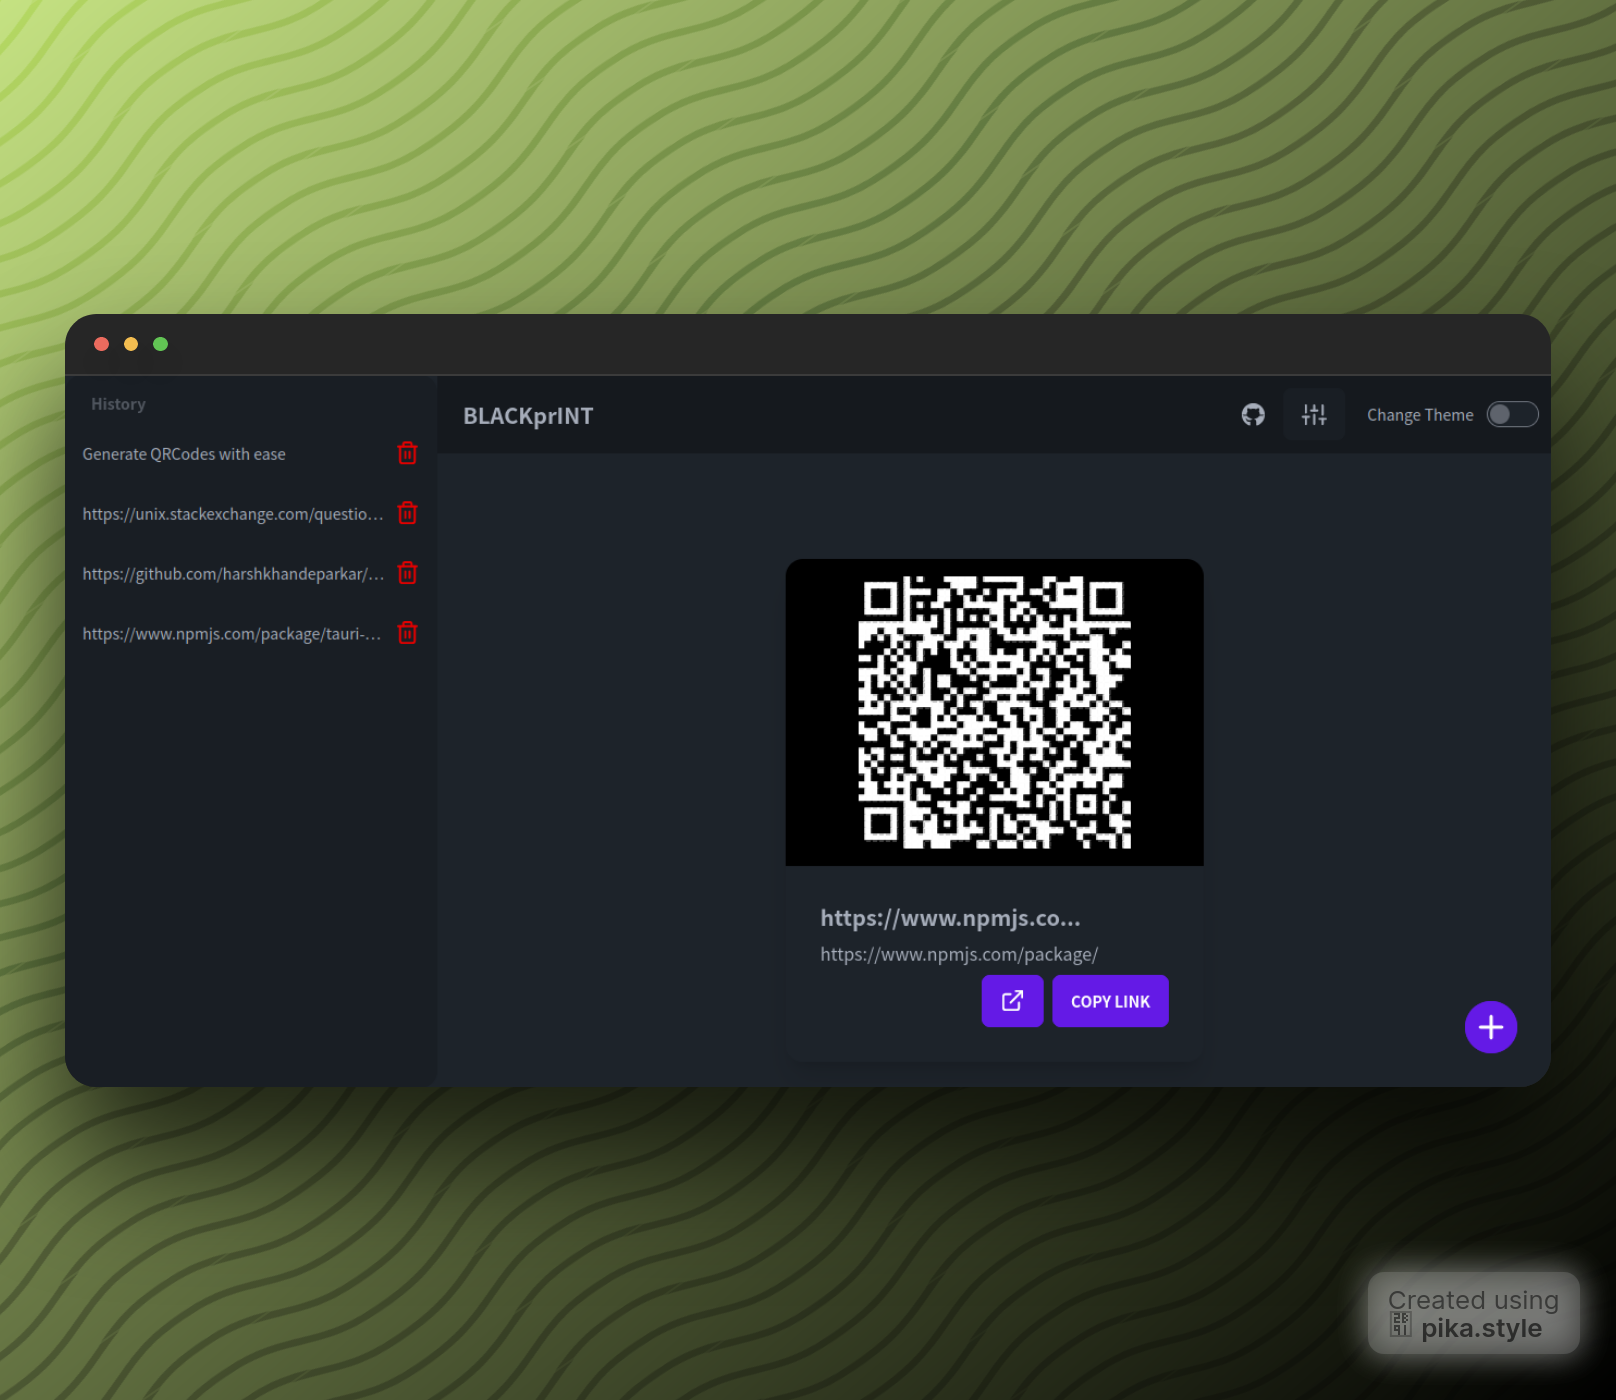Click the generated QR code image
Viewport: 1616px width, 1400px height.
(994, 712)
